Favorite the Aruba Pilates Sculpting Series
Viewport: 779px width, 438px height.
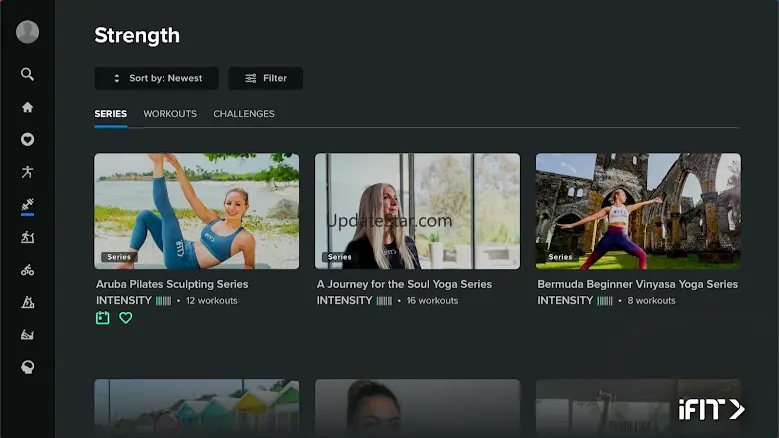pos(126,318)
